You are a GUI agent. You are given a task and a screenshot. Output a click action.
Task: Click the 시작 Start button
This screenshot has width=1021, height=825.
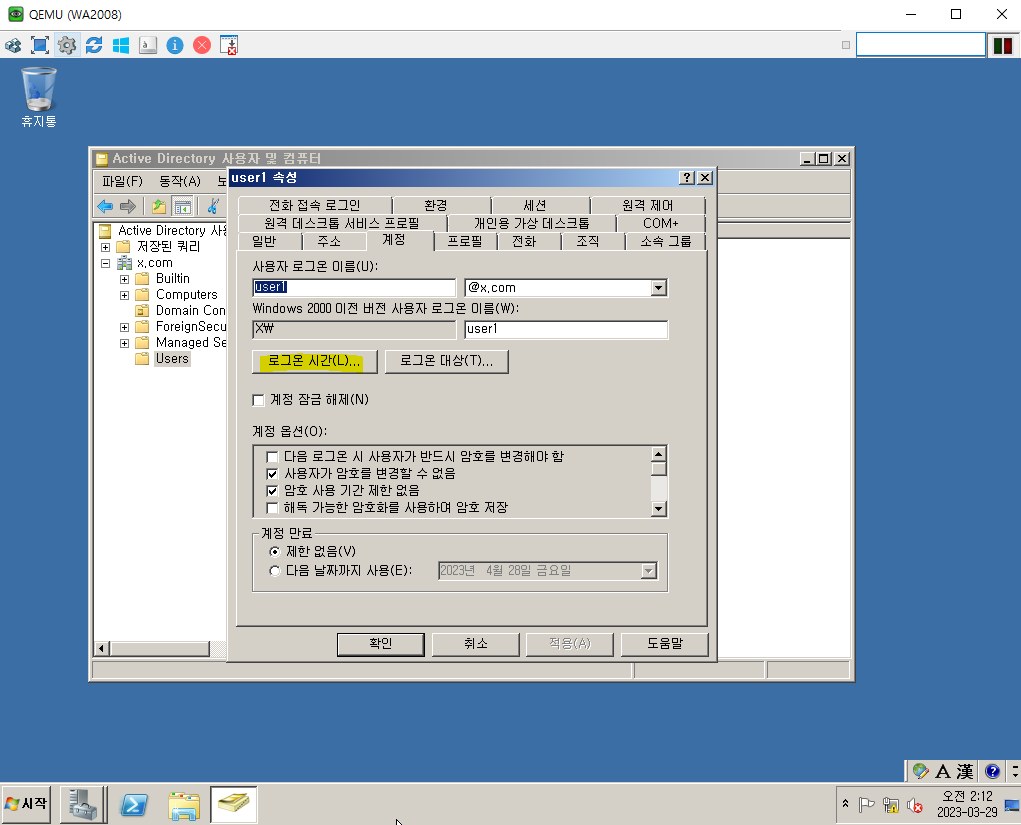[x=26, y=805]
